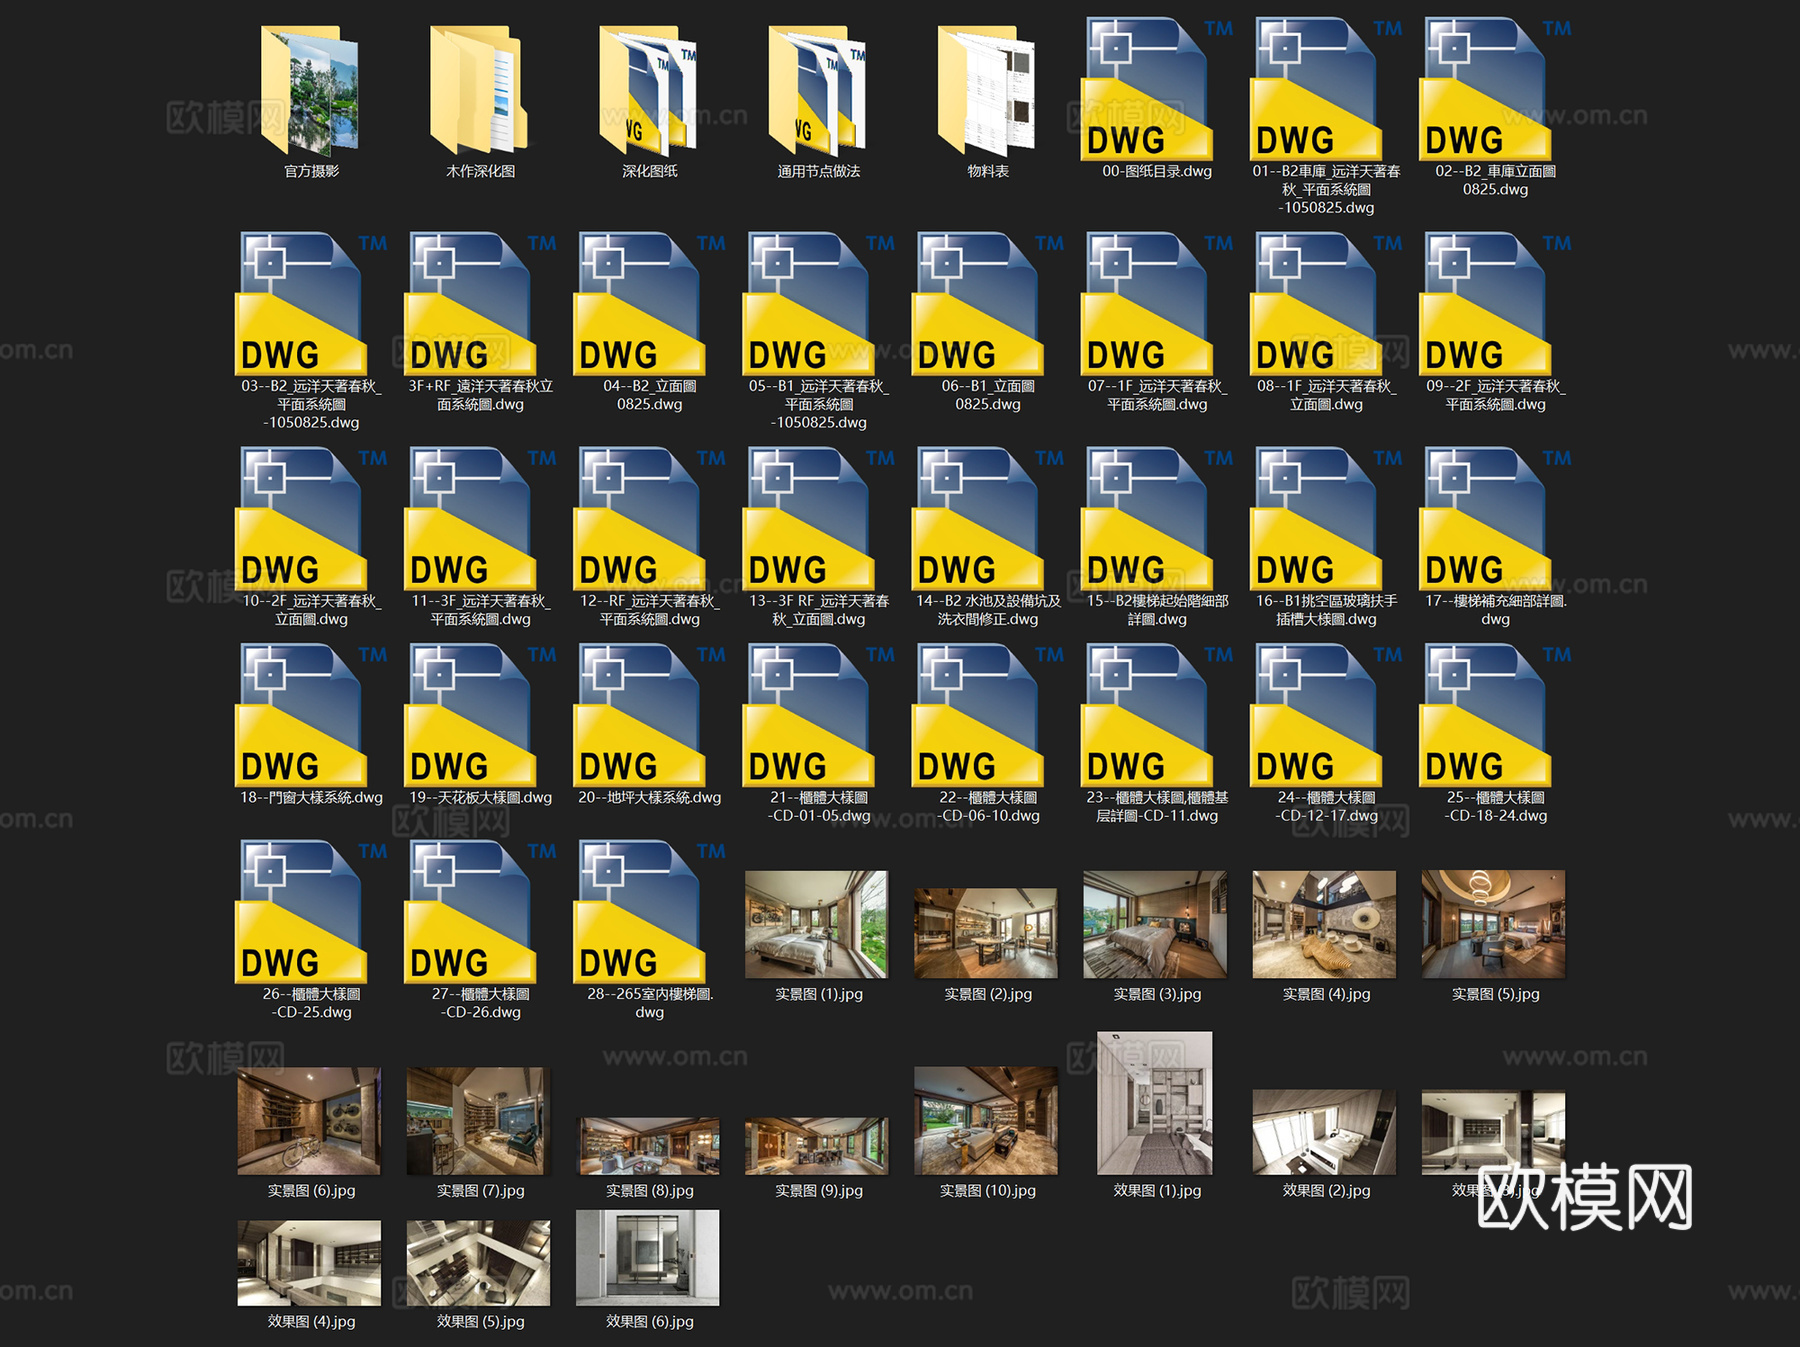The height and width of the screenshot is (1347, 1800).
Task: Open the 物料表 folder
Action: 986,92
